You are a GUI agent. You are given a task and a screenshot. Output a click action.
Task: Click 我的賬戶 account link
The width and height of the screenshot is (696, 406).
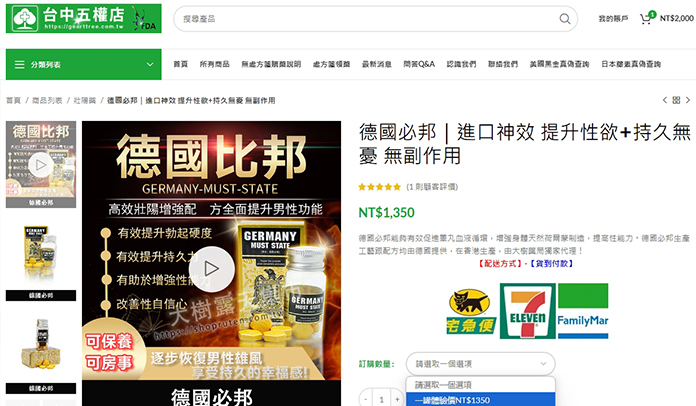612,19
